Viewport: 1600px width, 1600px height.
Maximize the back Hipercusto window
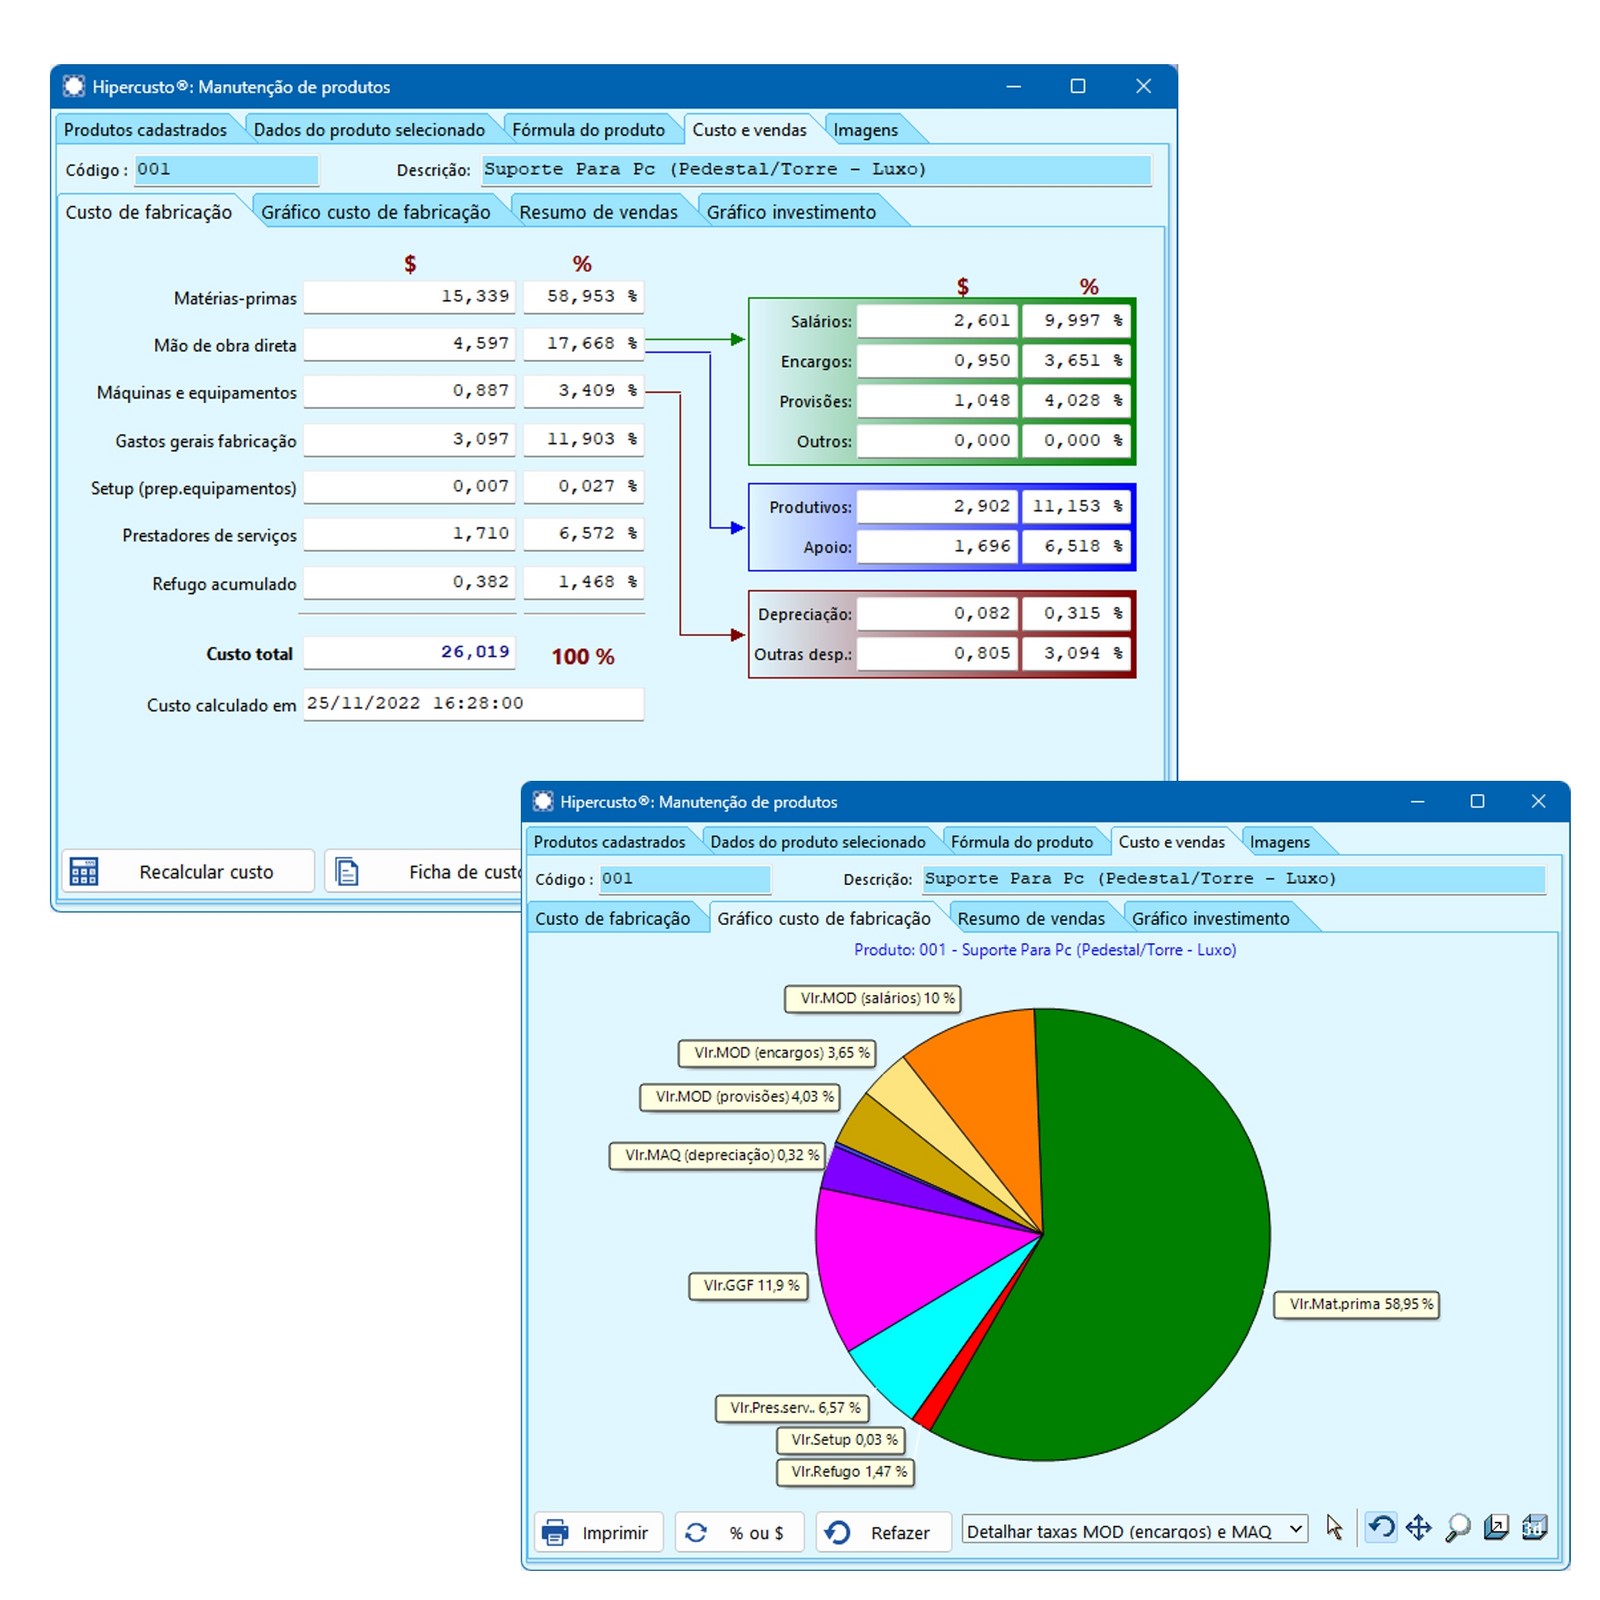(x=1077, y=86)
